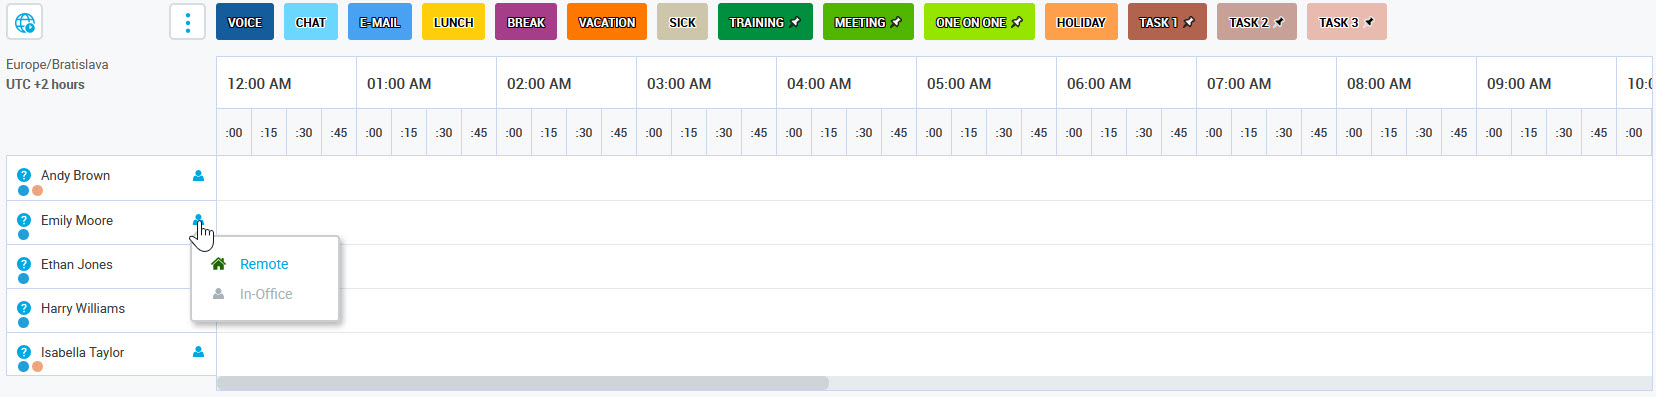Viewport: 1656px width, 397px height.
Task: Click the question mark icon beside Andy Brown
Action: click(x=24, y=176)
